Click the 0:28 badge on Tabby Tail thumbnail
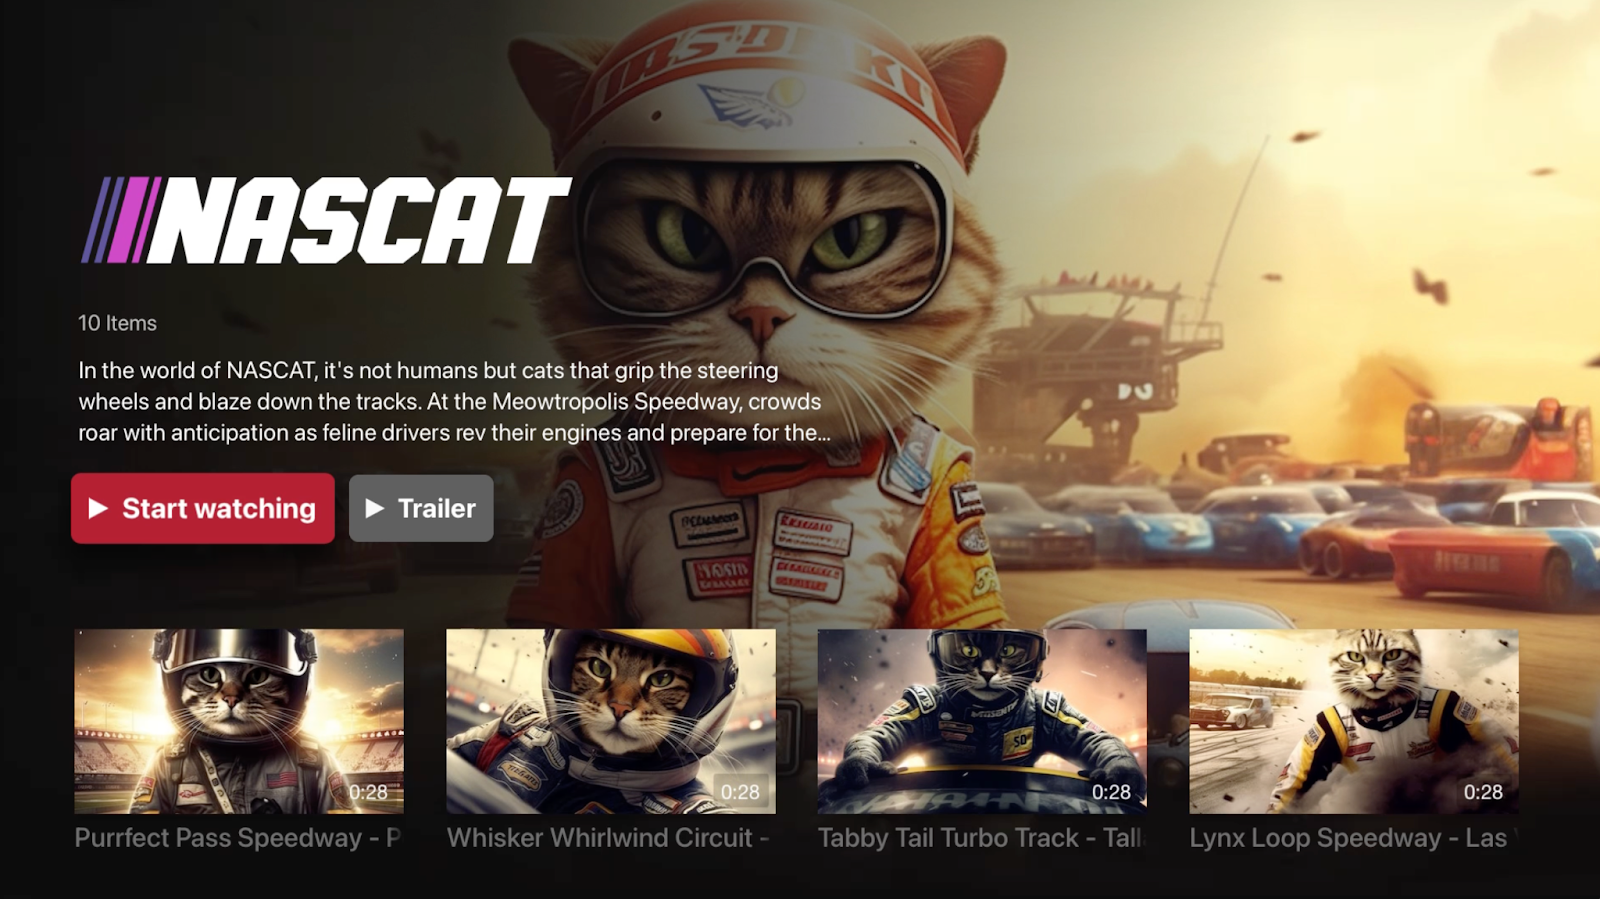This screenshot has width=1600, height=899. [x=1111, y=792]
